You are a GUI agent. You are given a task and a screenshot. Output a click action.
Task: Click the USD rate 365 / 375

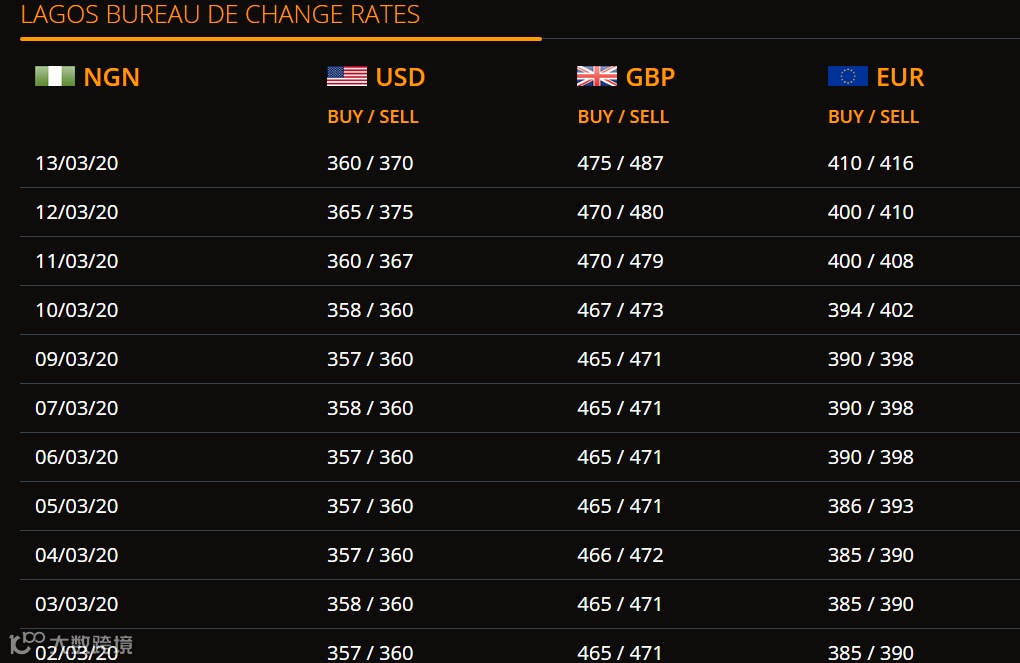(x=370, y=212)
